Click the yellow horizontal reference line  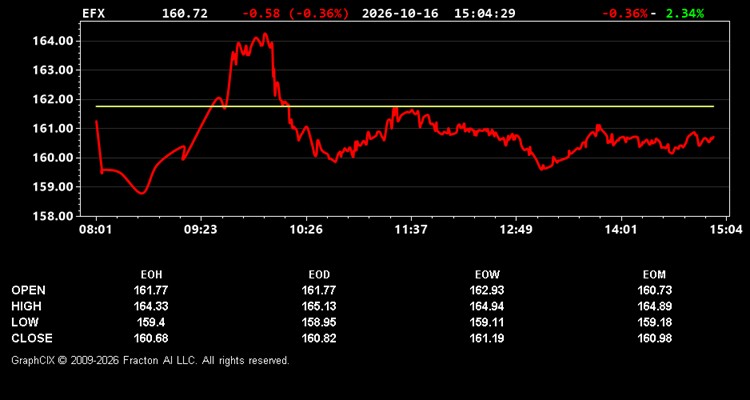pos(405,106)
